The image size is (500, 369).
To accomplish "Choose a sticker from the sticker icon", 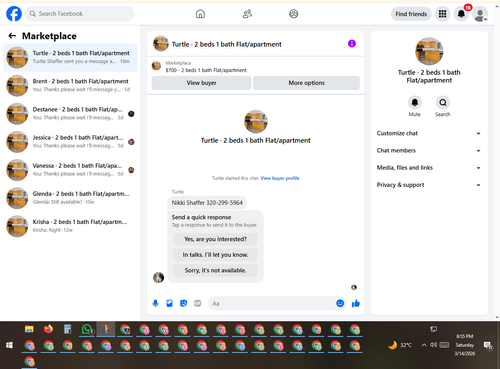I will tap(183, 303).
